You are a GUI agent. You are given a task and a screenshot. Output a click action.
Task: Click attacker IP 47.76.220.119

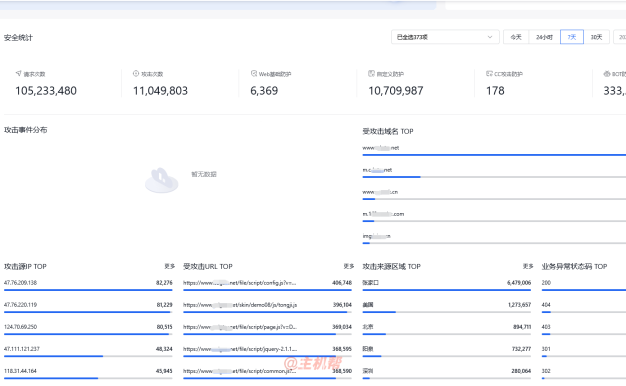(20, 305)
